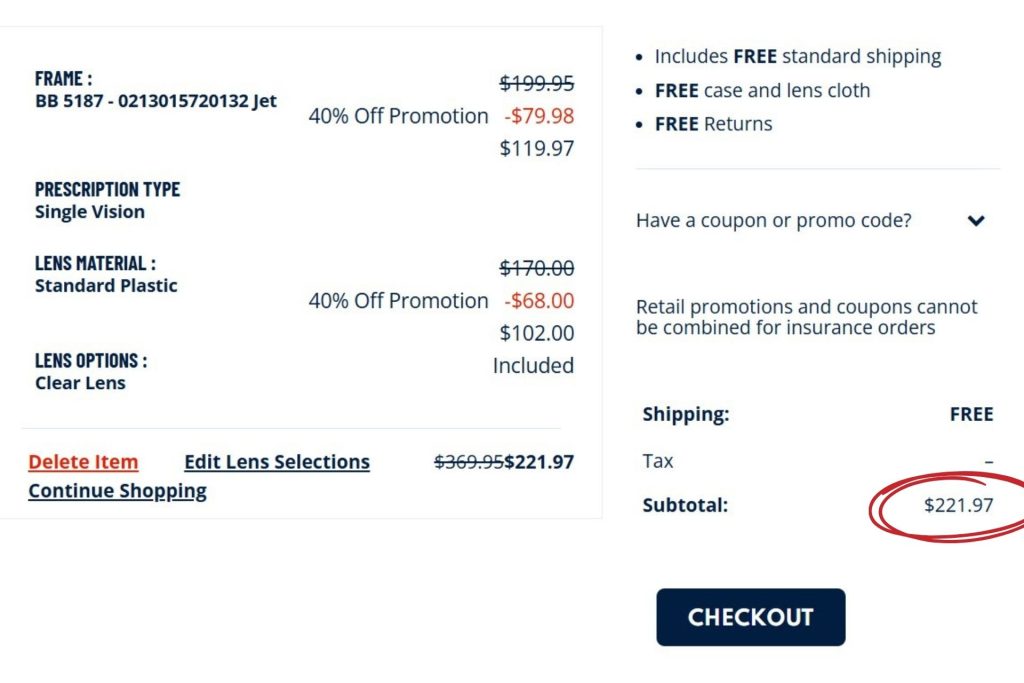
Task: Delete Item from the cart
Action: pyautogui.click(x=83, y=462)
